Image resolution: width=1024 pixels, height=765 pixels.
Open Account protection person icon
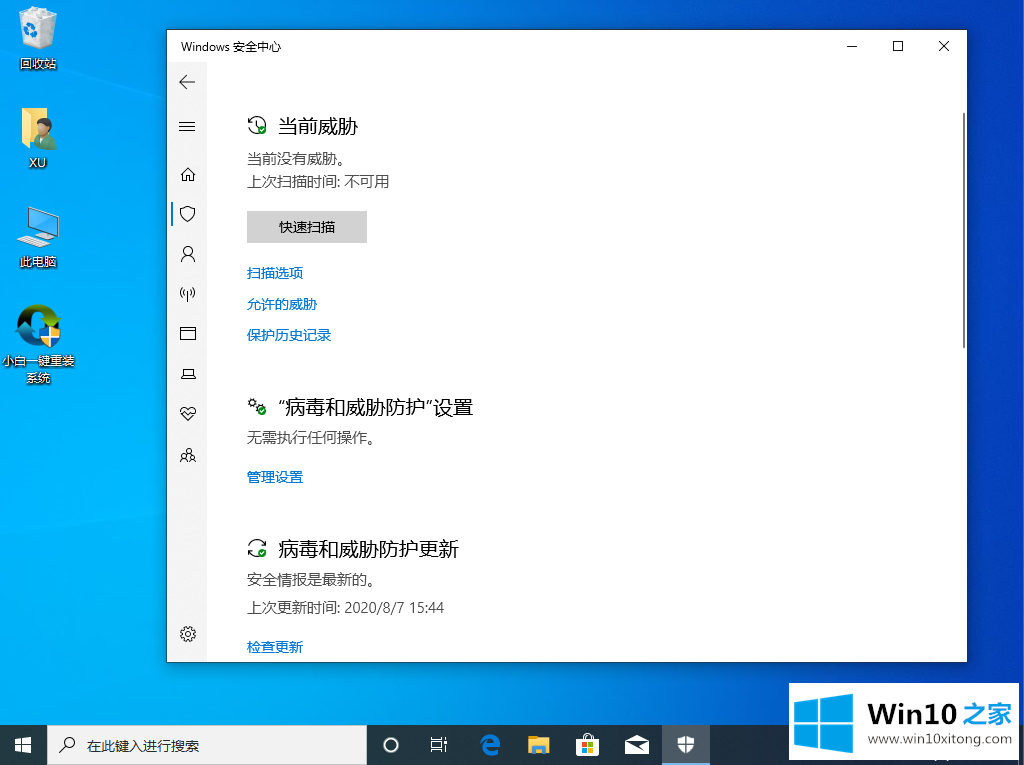188,253
